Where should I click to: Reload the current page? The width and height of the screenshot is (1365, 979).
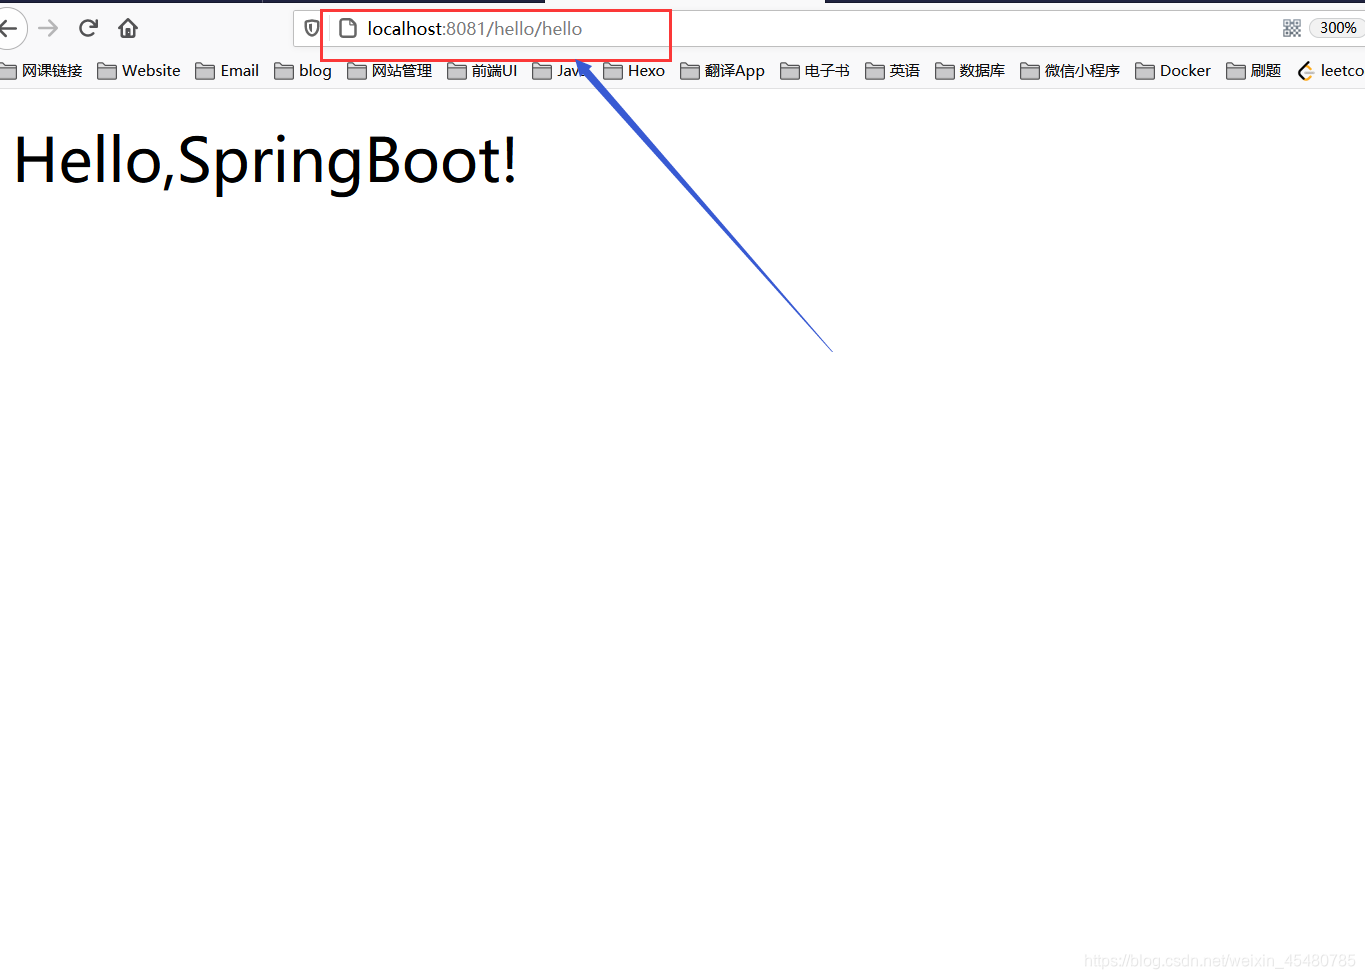pos(88,28)
